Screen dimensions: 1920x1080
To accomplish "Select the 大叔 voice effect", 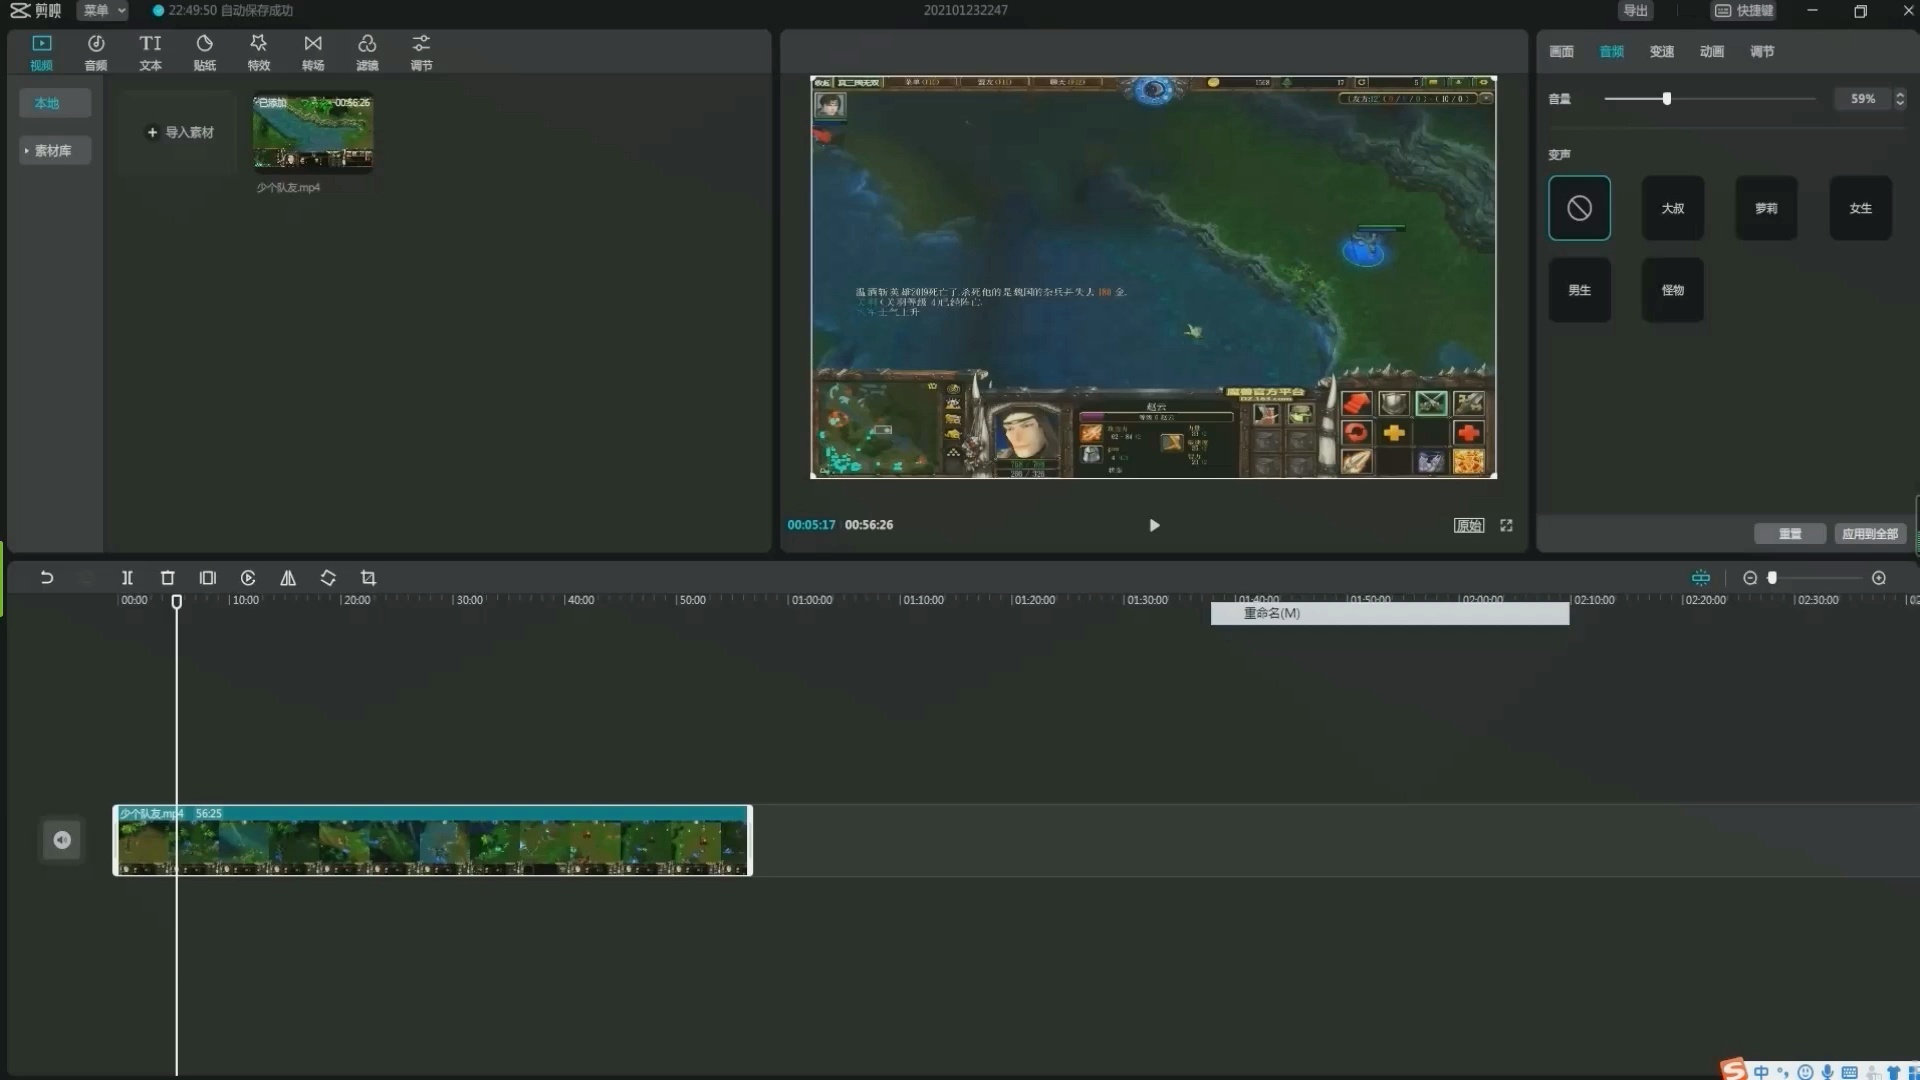I will pyautogui.click(x=1673, y=208).
